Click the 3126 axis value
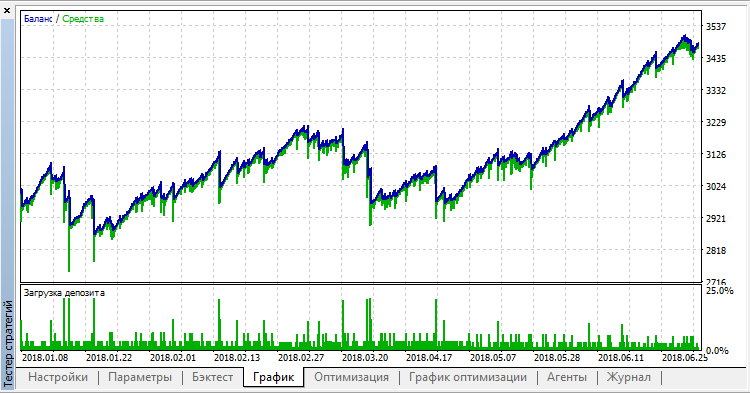 (716, 155)
